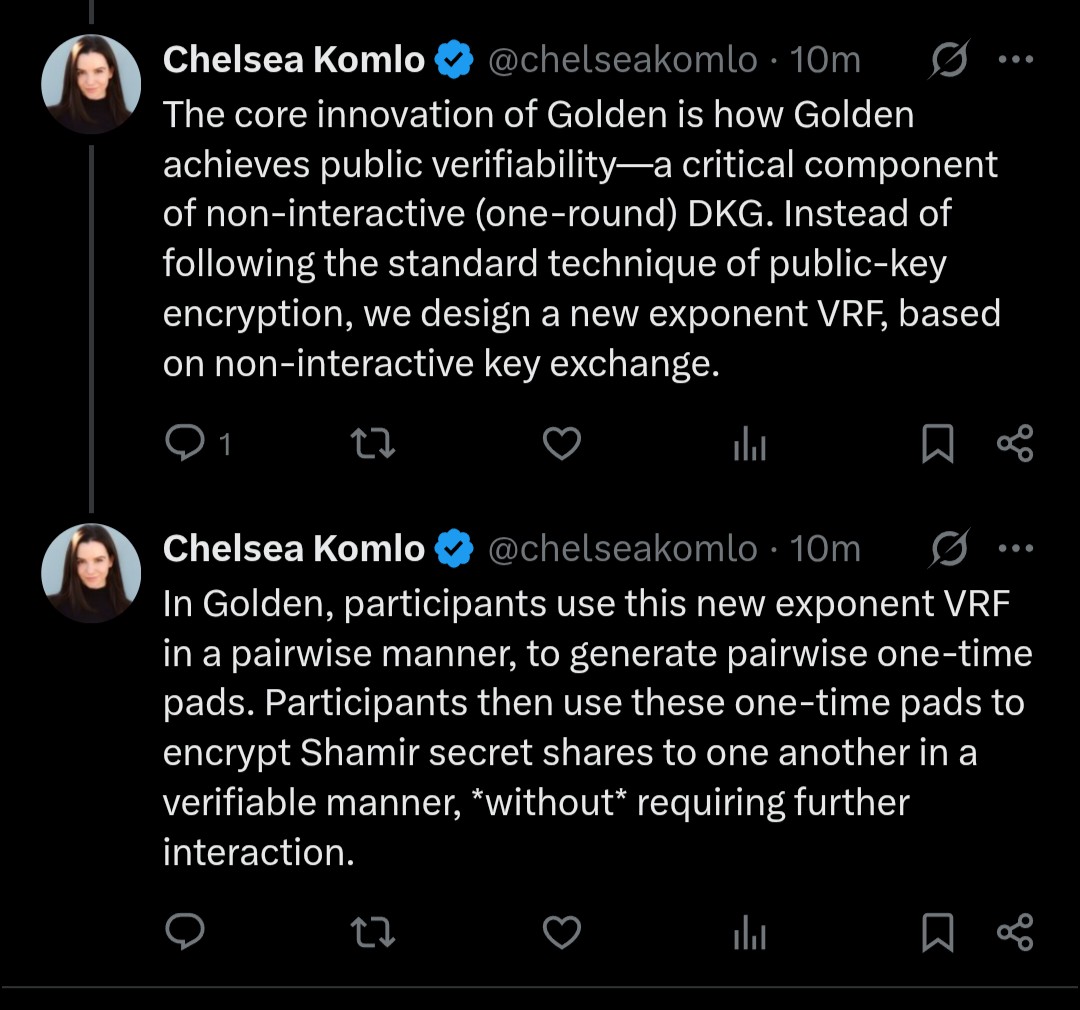
Task: Open more options menu on second tweet
Action: [x=1015, y=548]
